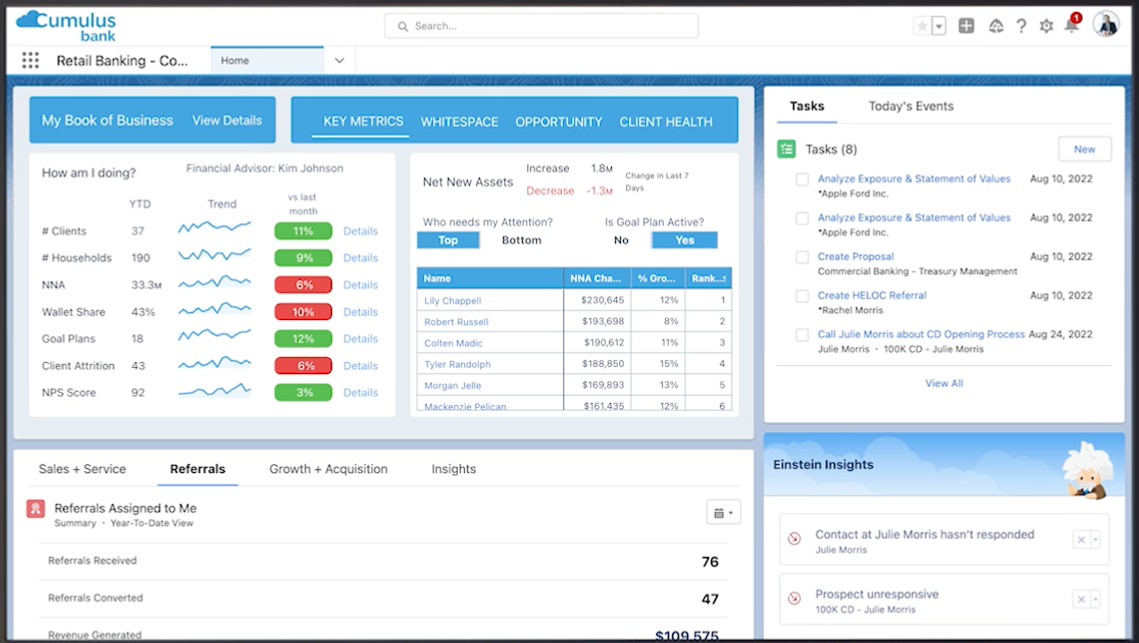Click the notifications bell icon
1139x643 pixels.
pos(1069,26)
